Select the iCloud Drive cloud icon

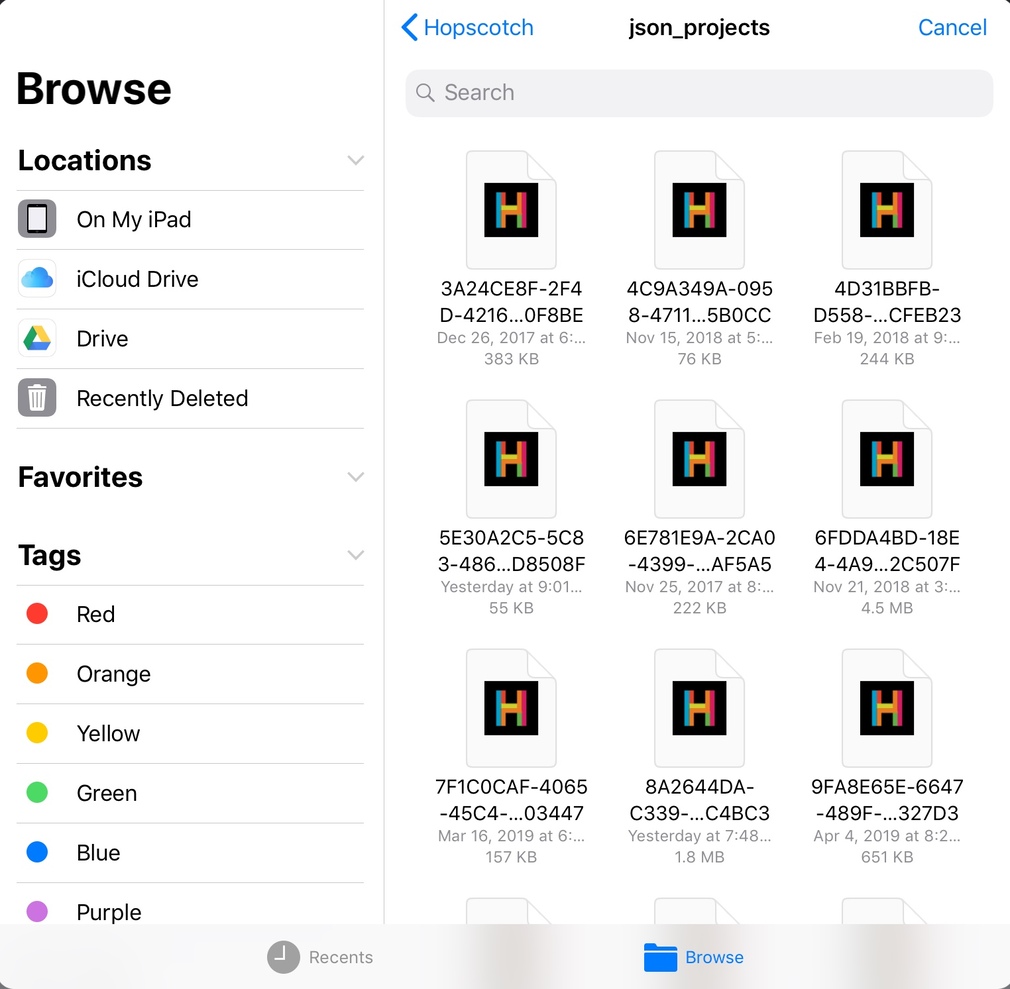point(37,278)
